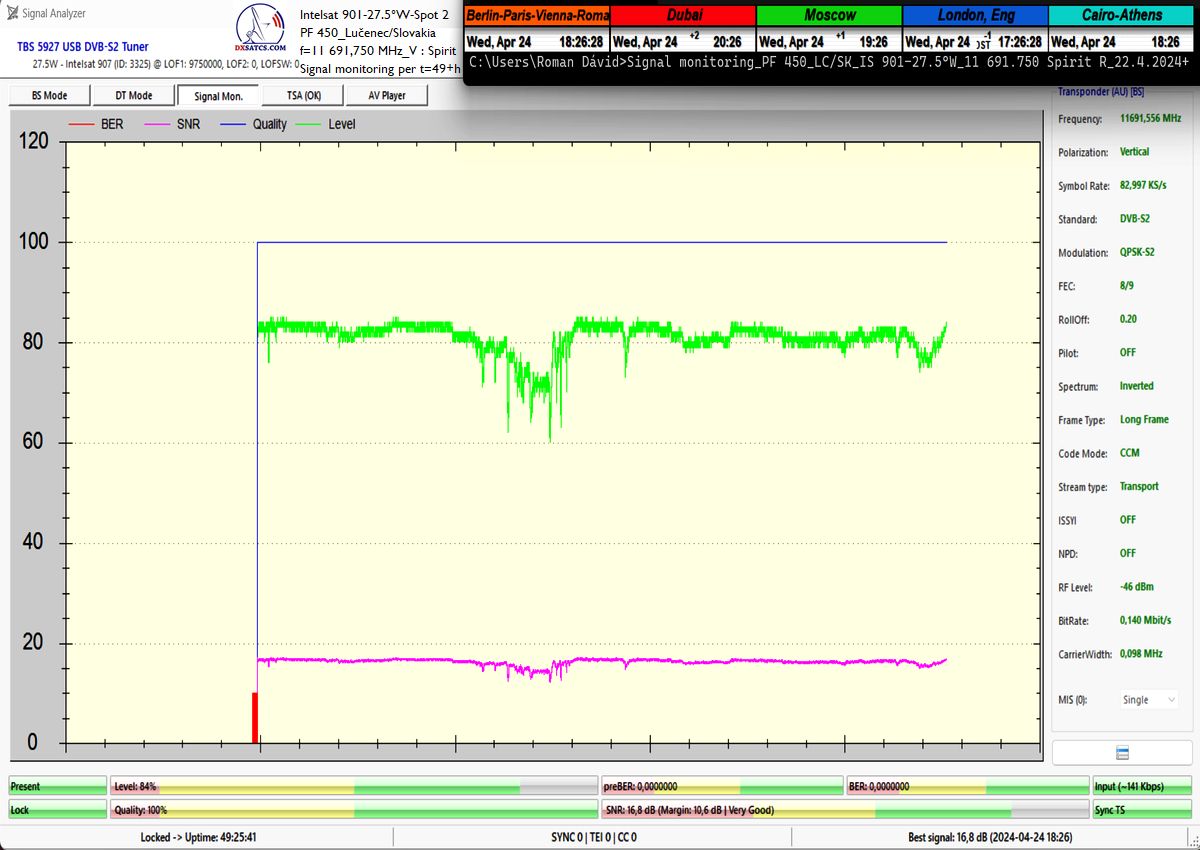Switch to the BS Mode tab

[49, 95]
